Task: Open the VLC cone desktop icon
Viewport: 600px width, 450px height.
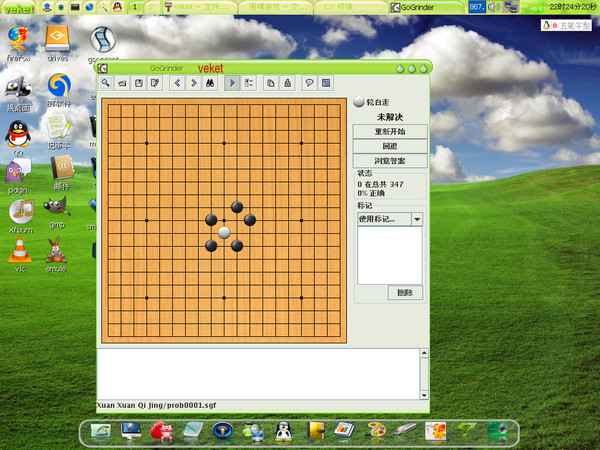Action: tap(20, 250)
